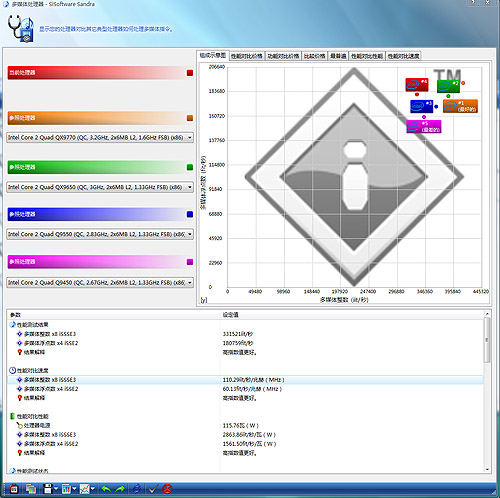Switch to the 性能对比价格 tab

tap(247, 56)
